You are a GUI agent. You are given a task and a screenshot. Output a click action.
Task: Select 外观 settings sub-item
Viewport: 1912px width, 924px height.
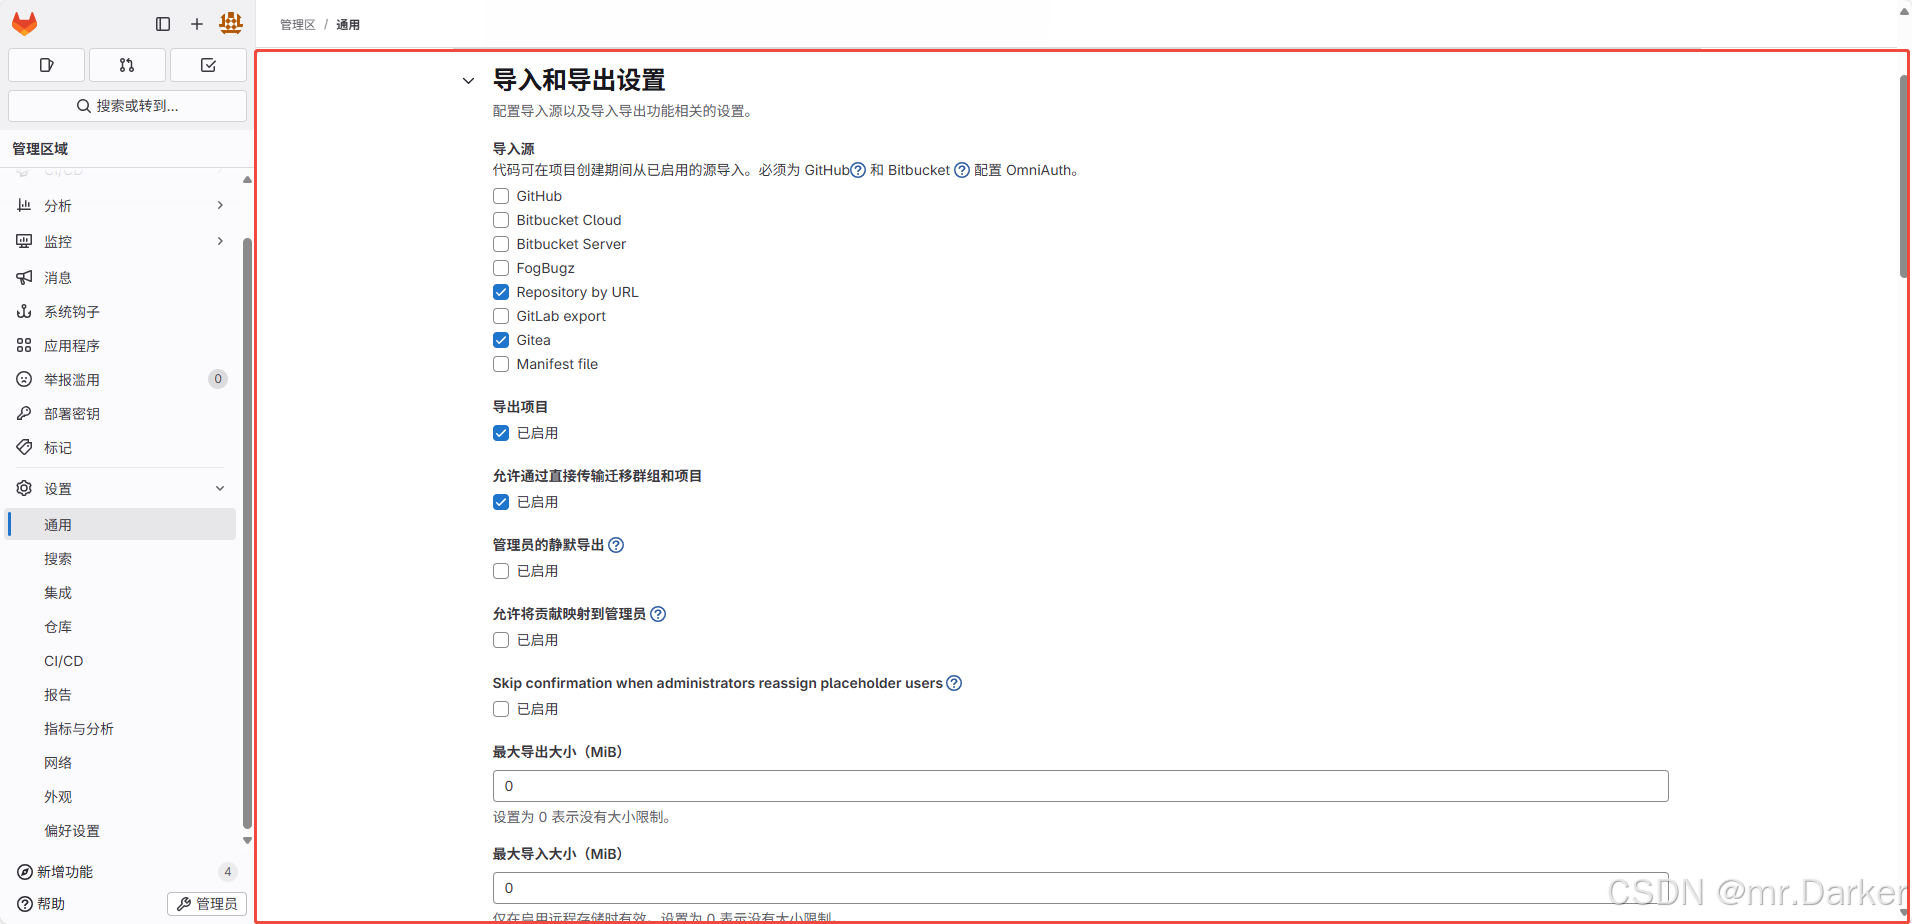(121, 796)
